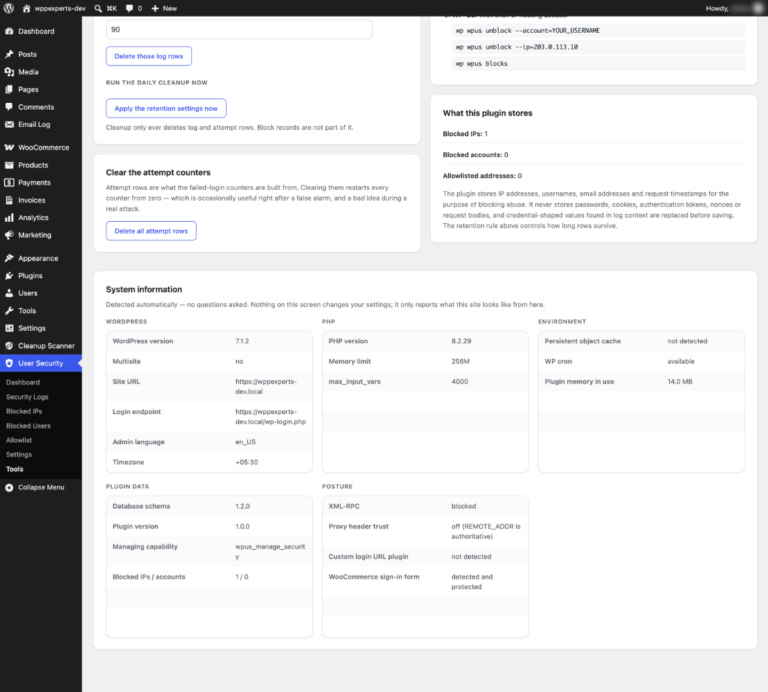Open the Blocked IPs submenu item
Viewport: 768px width, 692px height.
[x=24, y=411]
